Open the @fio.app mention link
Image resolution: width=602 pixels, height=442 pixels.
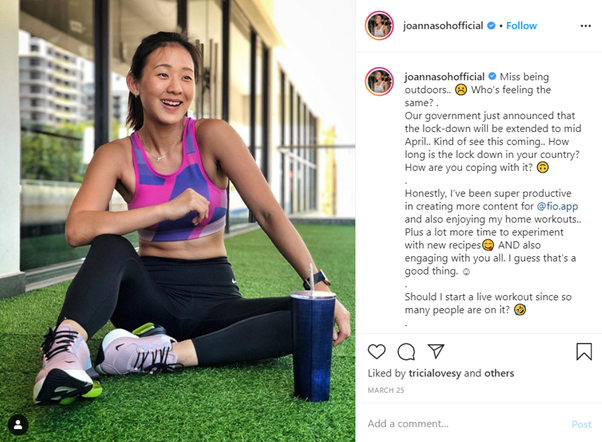pyautogui.click(x=557, y=206)
